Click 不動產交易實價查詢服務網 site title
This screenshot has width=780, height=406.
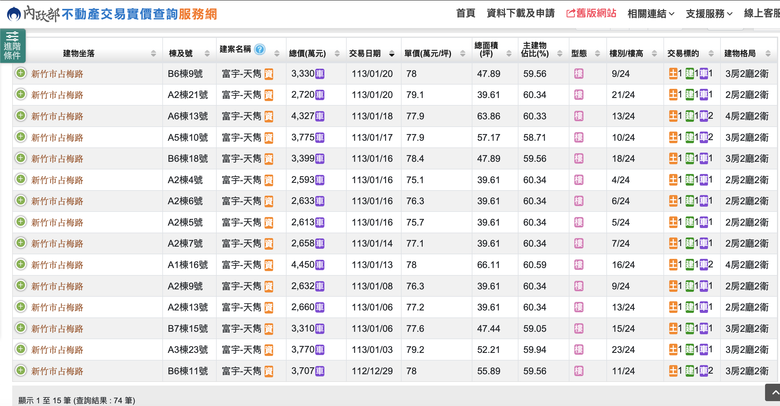139,14
